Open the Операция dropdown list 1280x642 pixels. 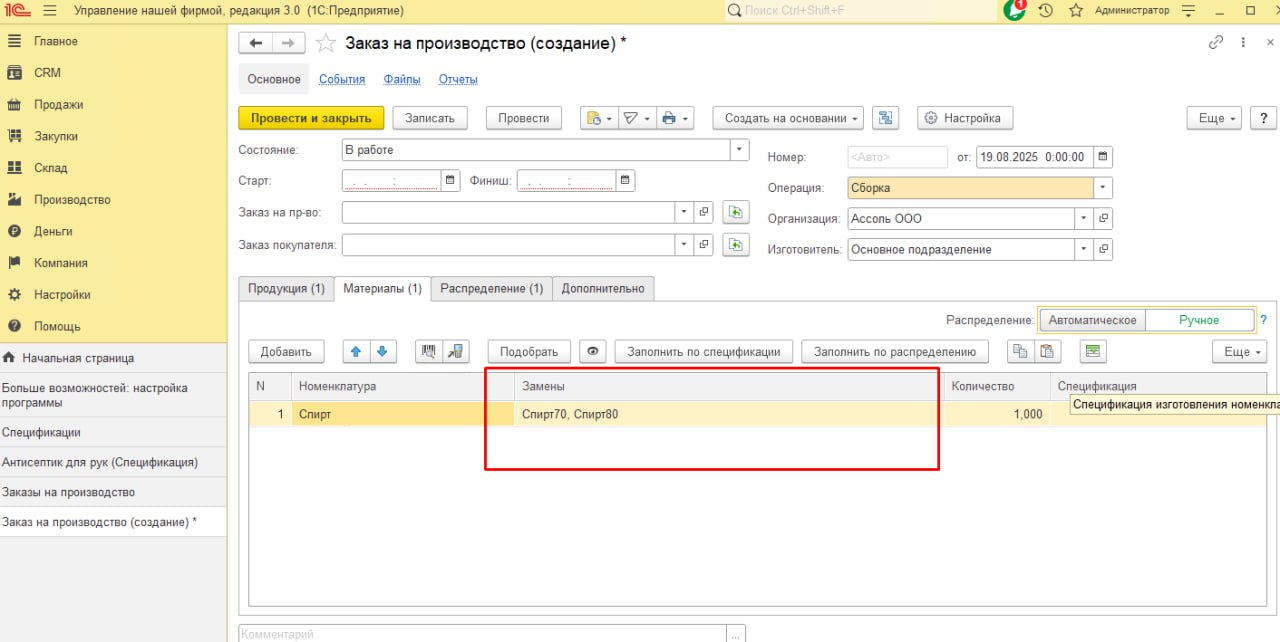pyautogui.click(x=1103, y=187)
